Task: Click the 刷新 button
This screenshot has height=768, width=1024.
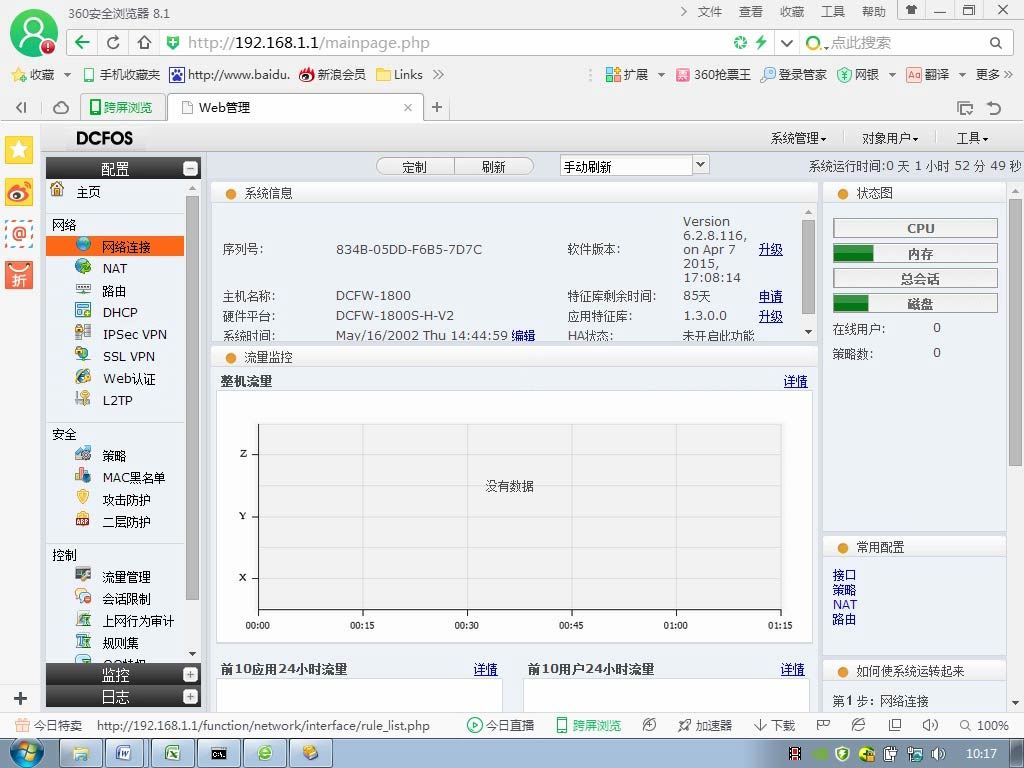Action: 494,167
